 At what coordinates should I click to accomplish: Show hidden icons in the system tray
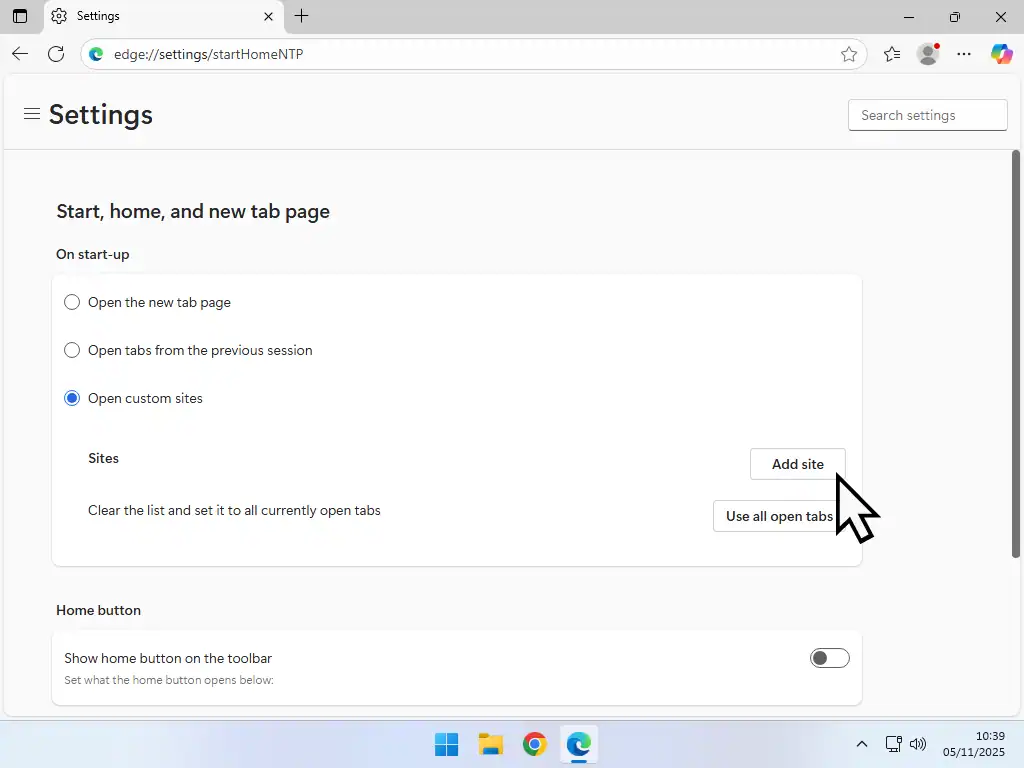(x=861, y=744)
